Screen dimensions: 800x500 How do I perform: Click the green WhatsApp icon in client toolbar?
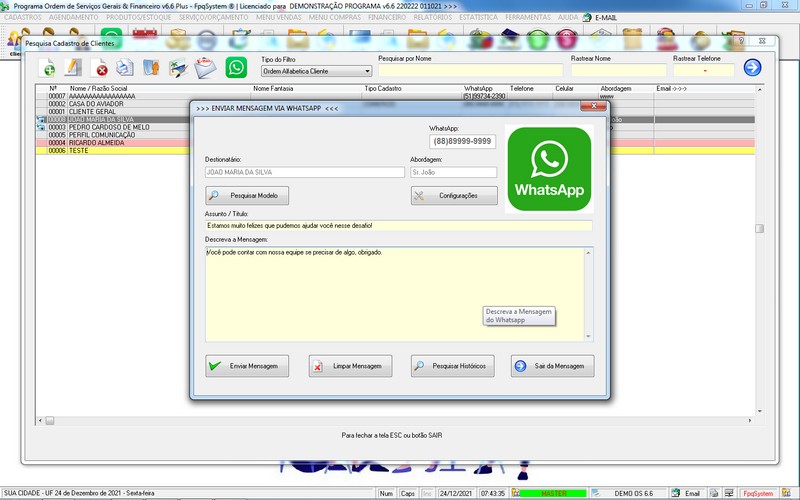click(236, 67)
